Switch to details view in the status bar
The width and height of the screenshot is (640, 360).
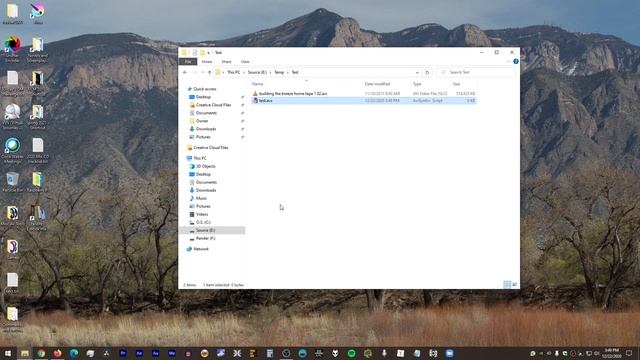tap(507, 284)
